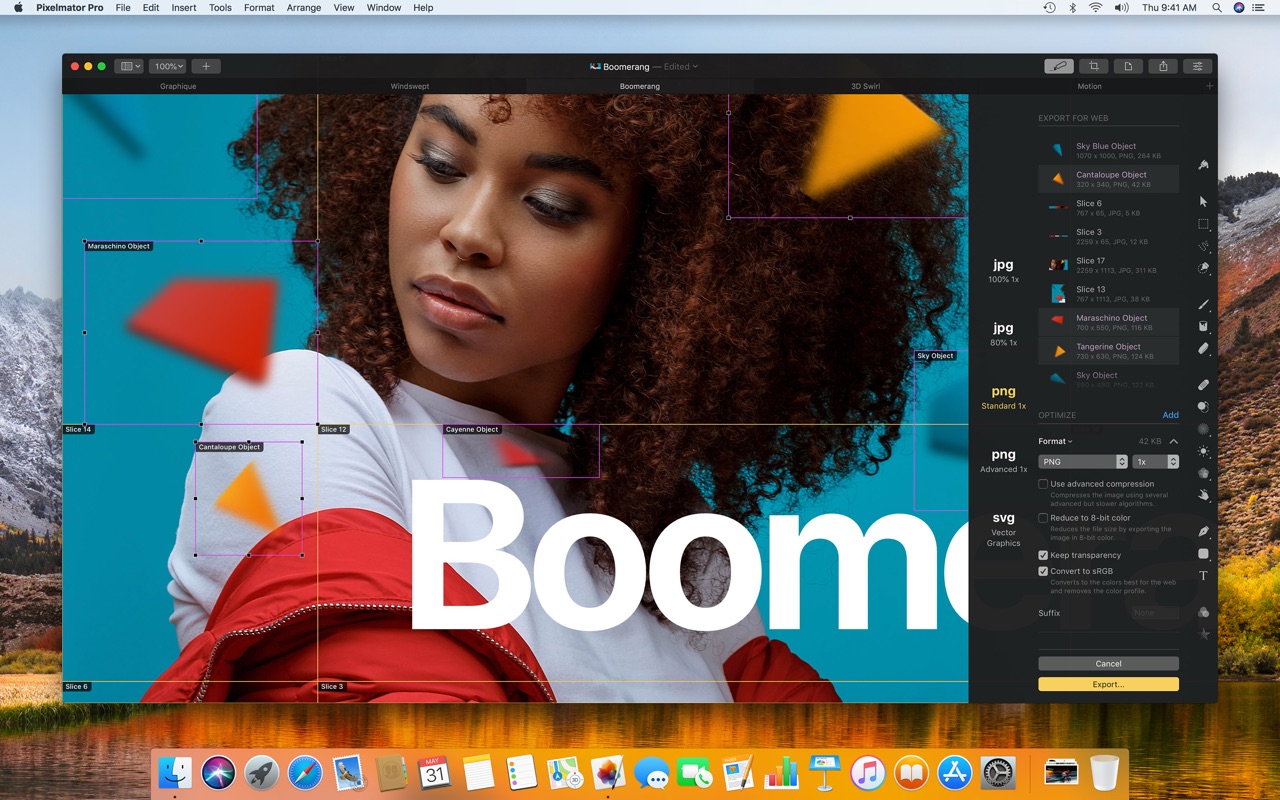The image size is (1280, 800).
Task: Switch to the 3D Swirl tab
Action: point(865,86)
